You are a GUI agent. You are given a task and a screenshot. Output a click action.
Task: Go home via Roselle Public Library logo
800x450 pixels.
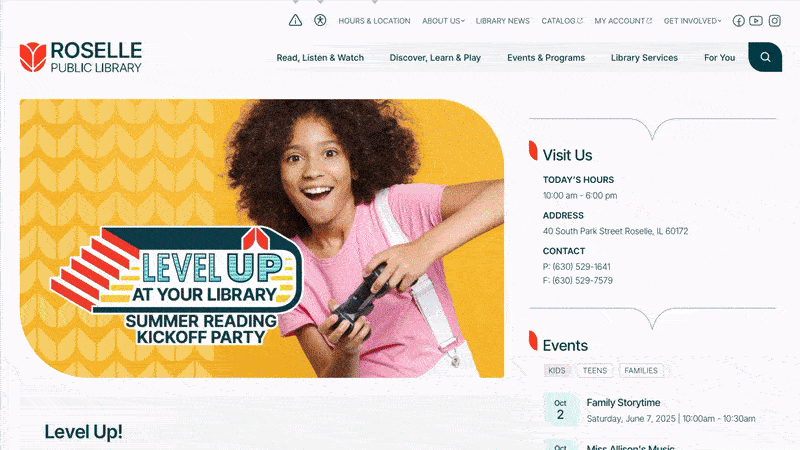[x=81, y=57]
